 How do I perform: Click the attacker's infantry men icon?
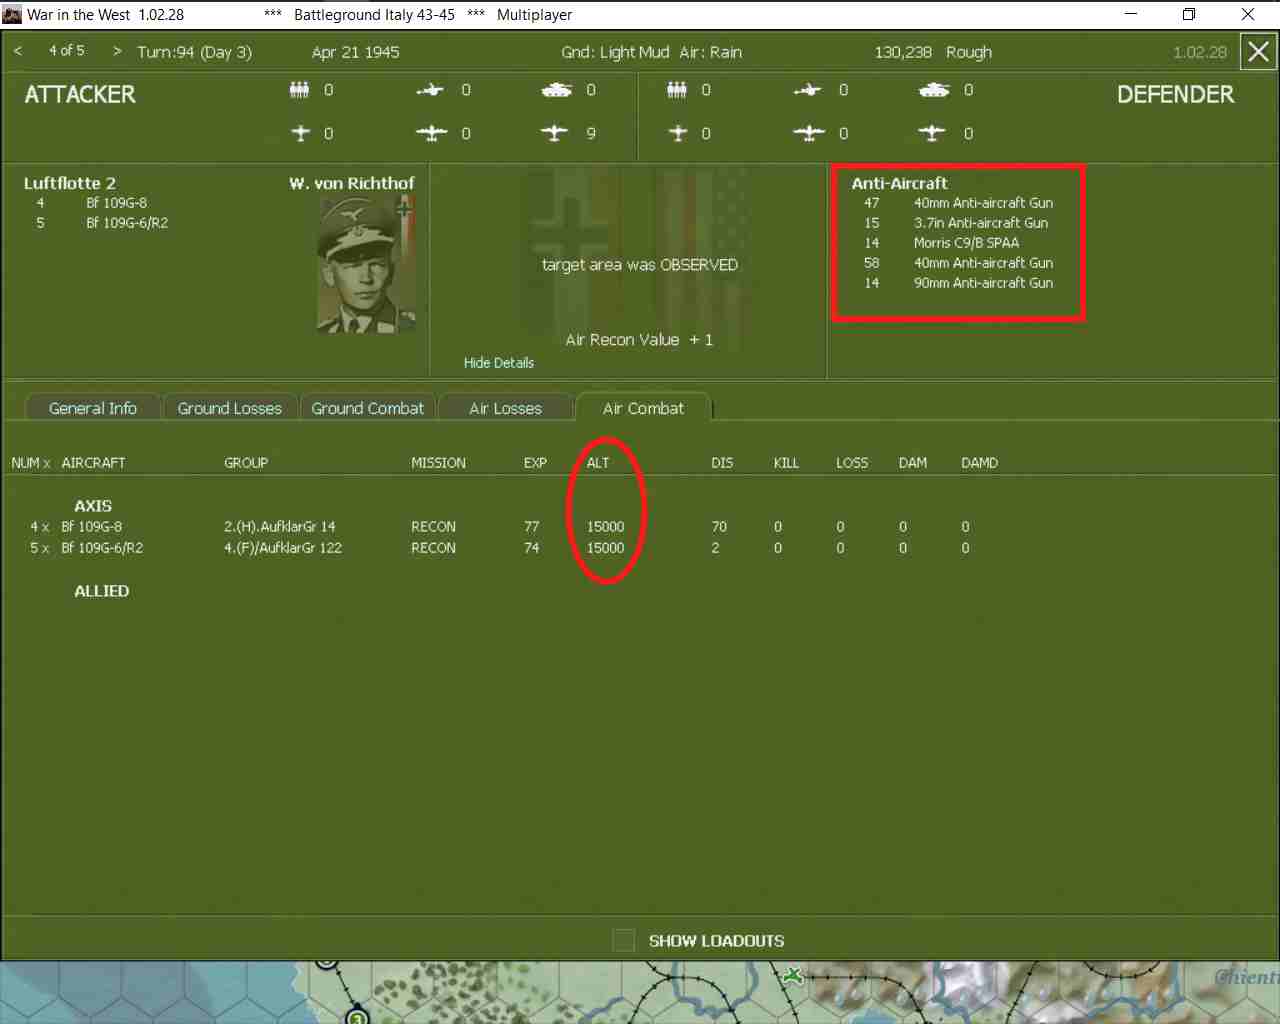(x=299, y=90)
